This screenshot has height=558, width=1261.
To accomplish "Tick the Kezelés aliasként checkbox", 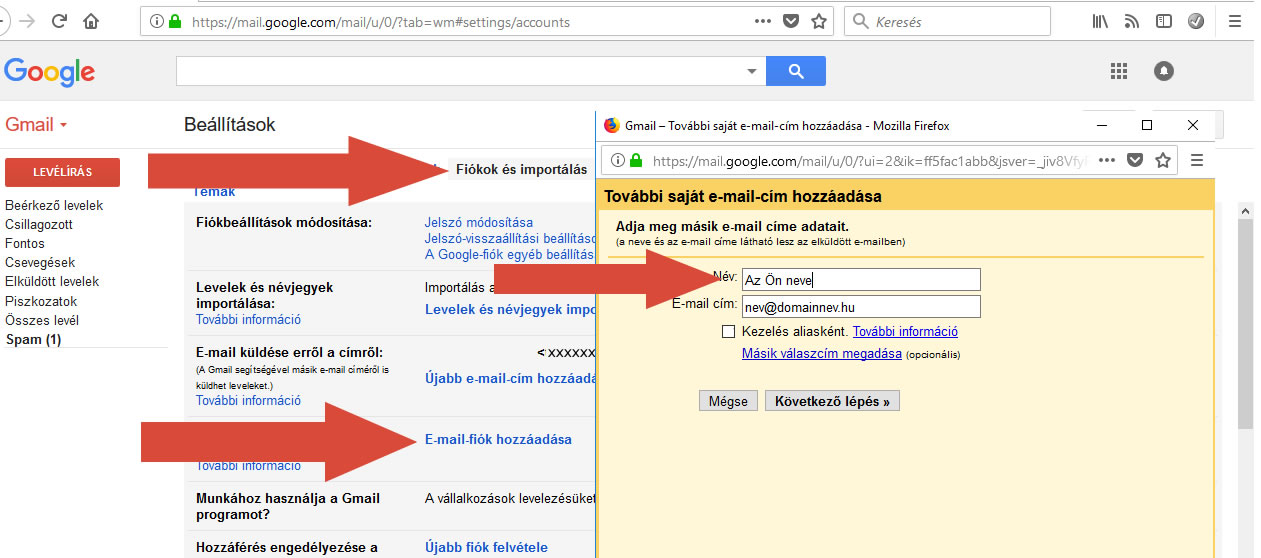I will (728, 331).
